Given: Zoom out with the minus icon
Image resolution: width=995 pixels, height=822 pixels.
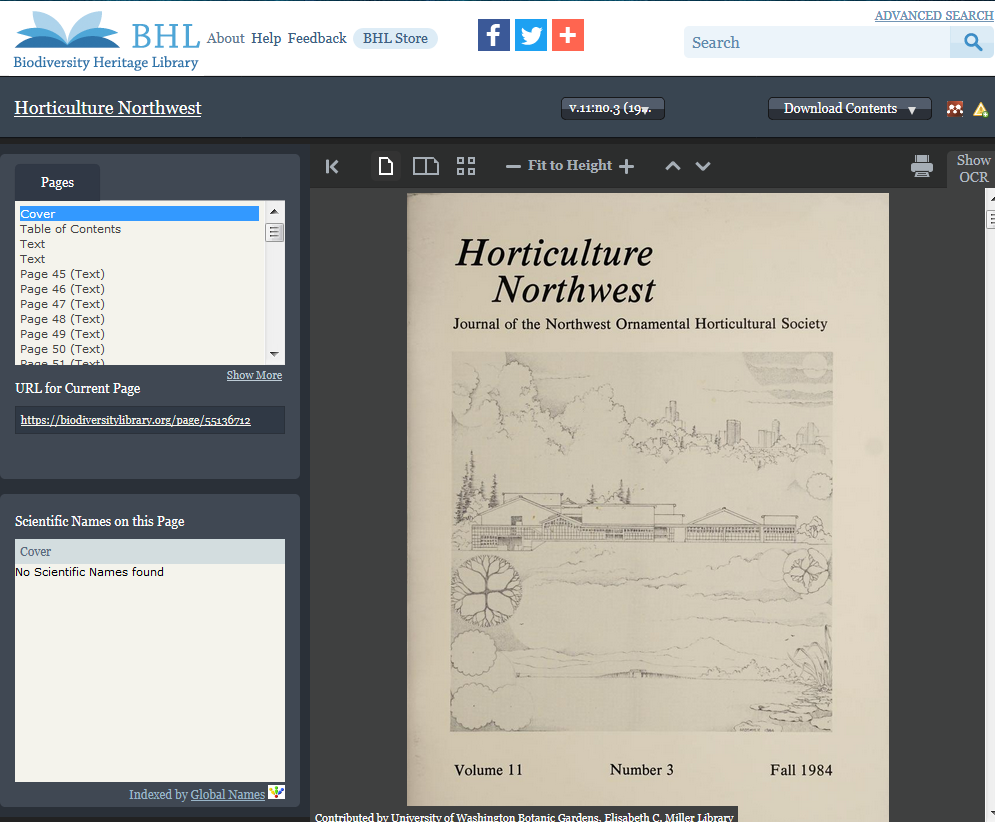Looking at the screenshot, I should [x=513, y=166].
